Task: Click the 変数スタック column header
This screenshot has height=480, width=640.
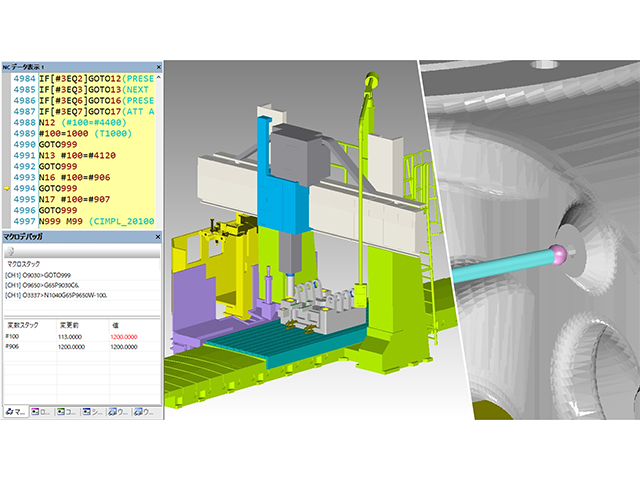Action: (x=23, y=325)
